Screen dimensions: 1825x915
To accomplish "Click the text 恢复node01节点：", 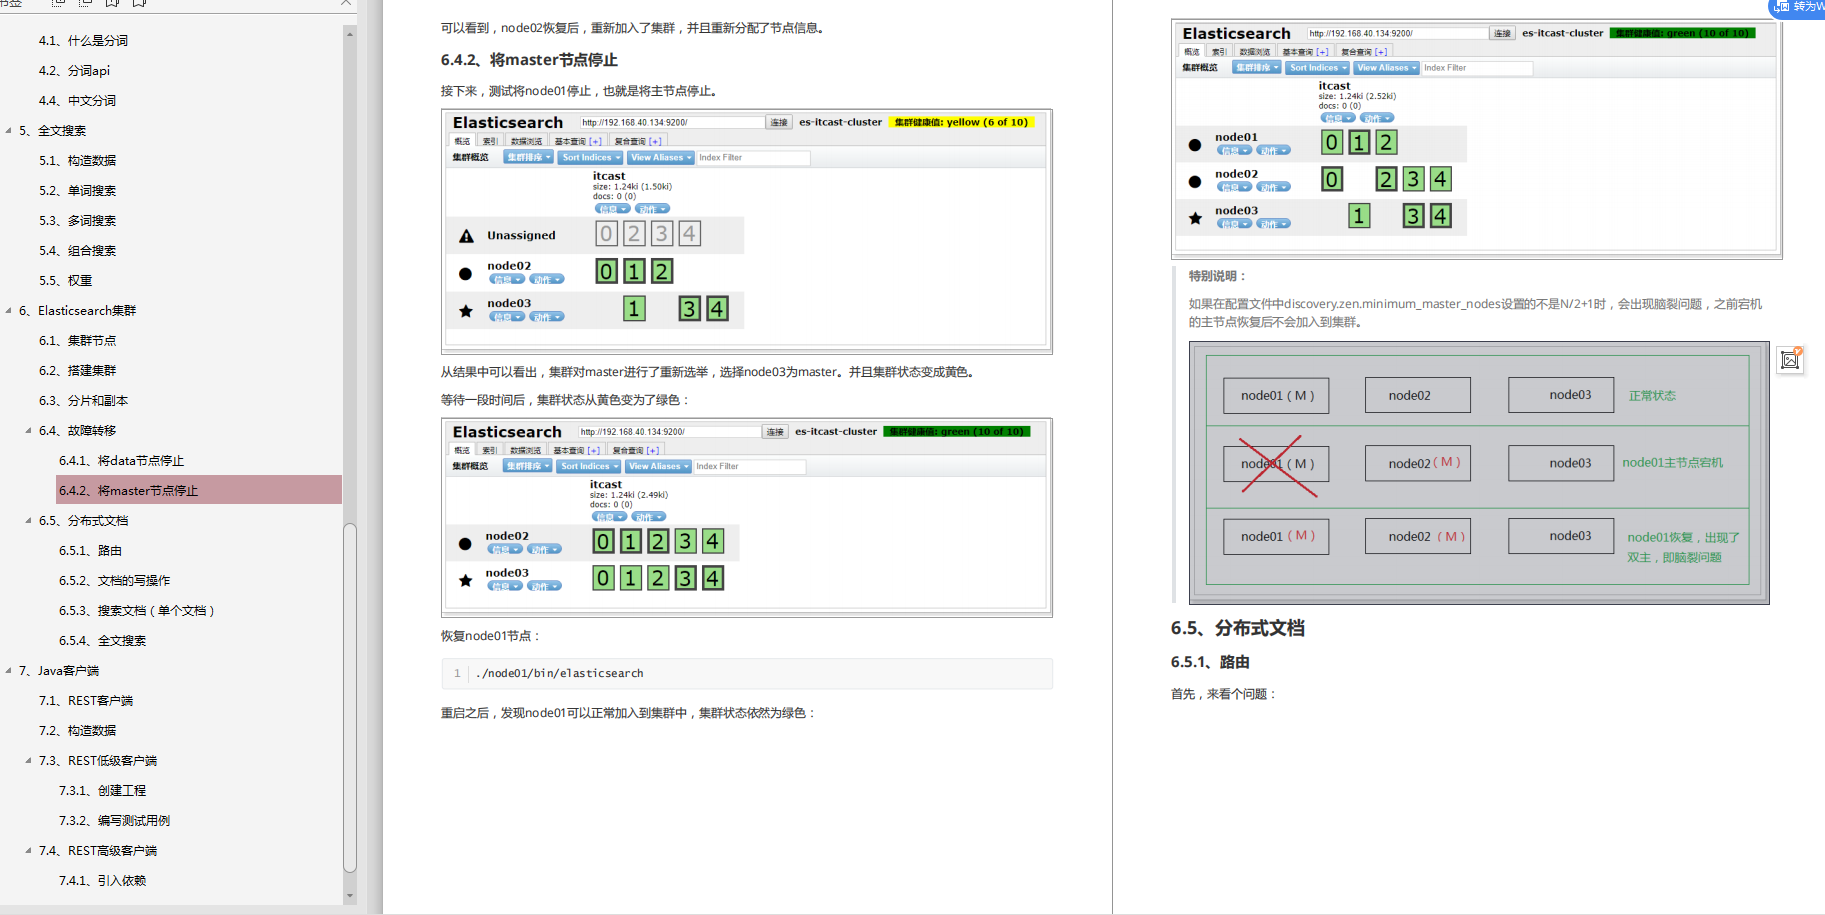I will pyautogui.click(x=491, y=636).
